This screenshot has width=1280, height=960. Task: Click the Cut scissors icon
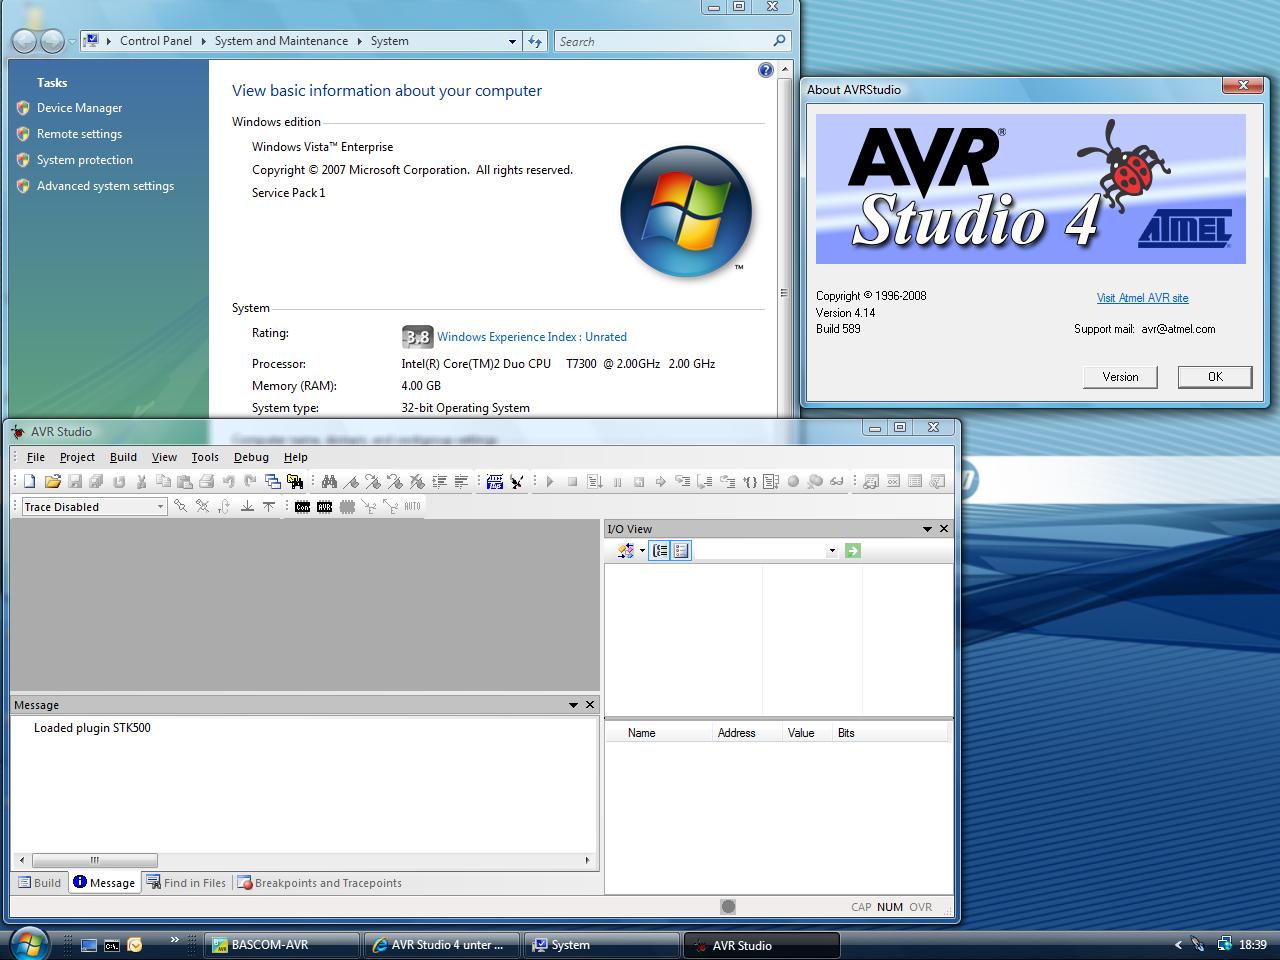[x=141, y=482]
